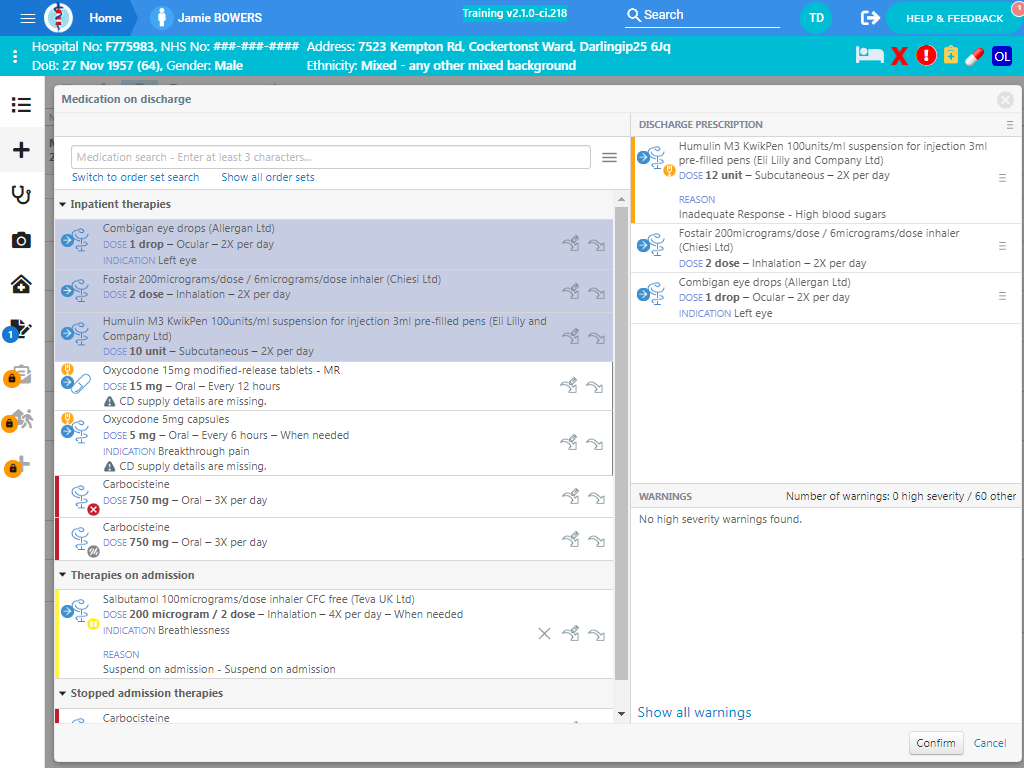Screen dimensions: 1024x768
Task: Close the Medication on discharge dialog
Action: pos(1005,100)
